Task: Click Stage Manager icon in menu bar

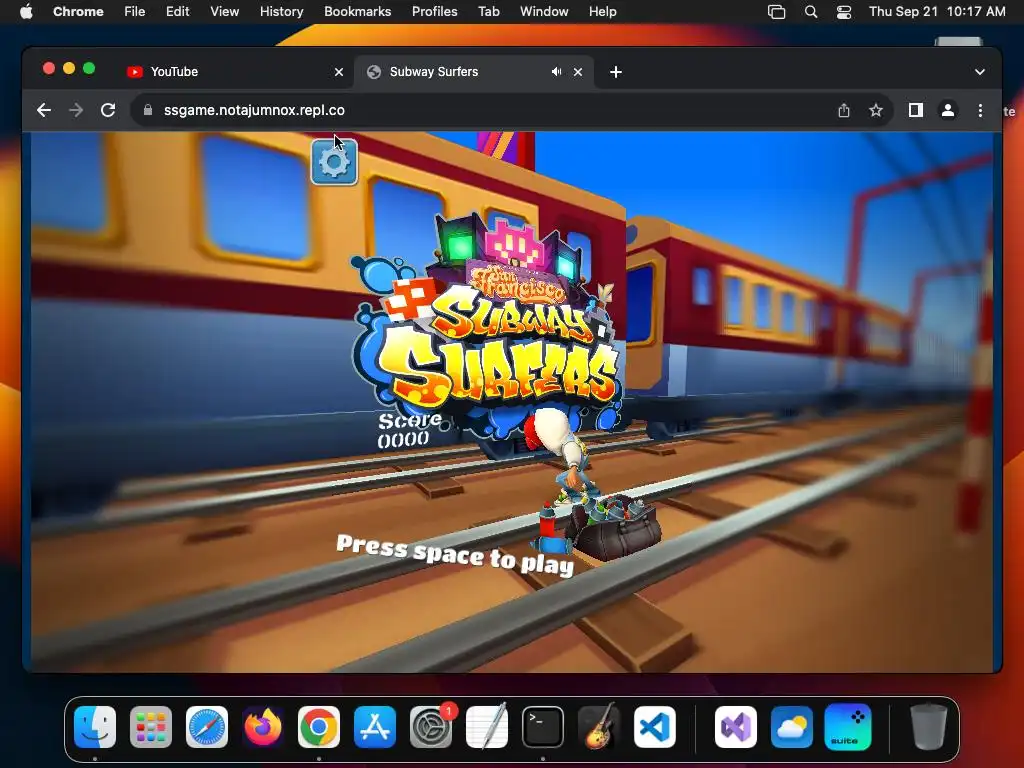Action: 776,12
